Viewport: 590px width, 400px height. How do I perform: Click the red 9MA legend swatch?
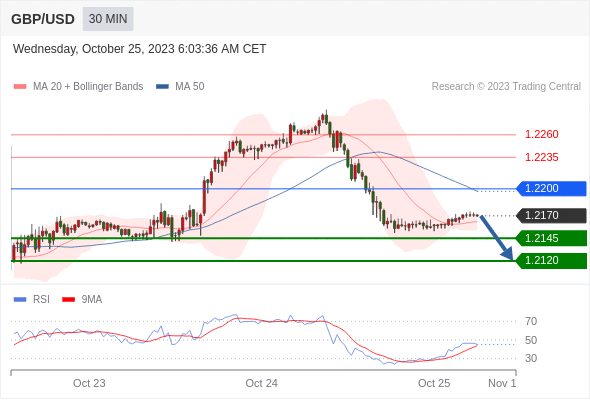[68, 300]
